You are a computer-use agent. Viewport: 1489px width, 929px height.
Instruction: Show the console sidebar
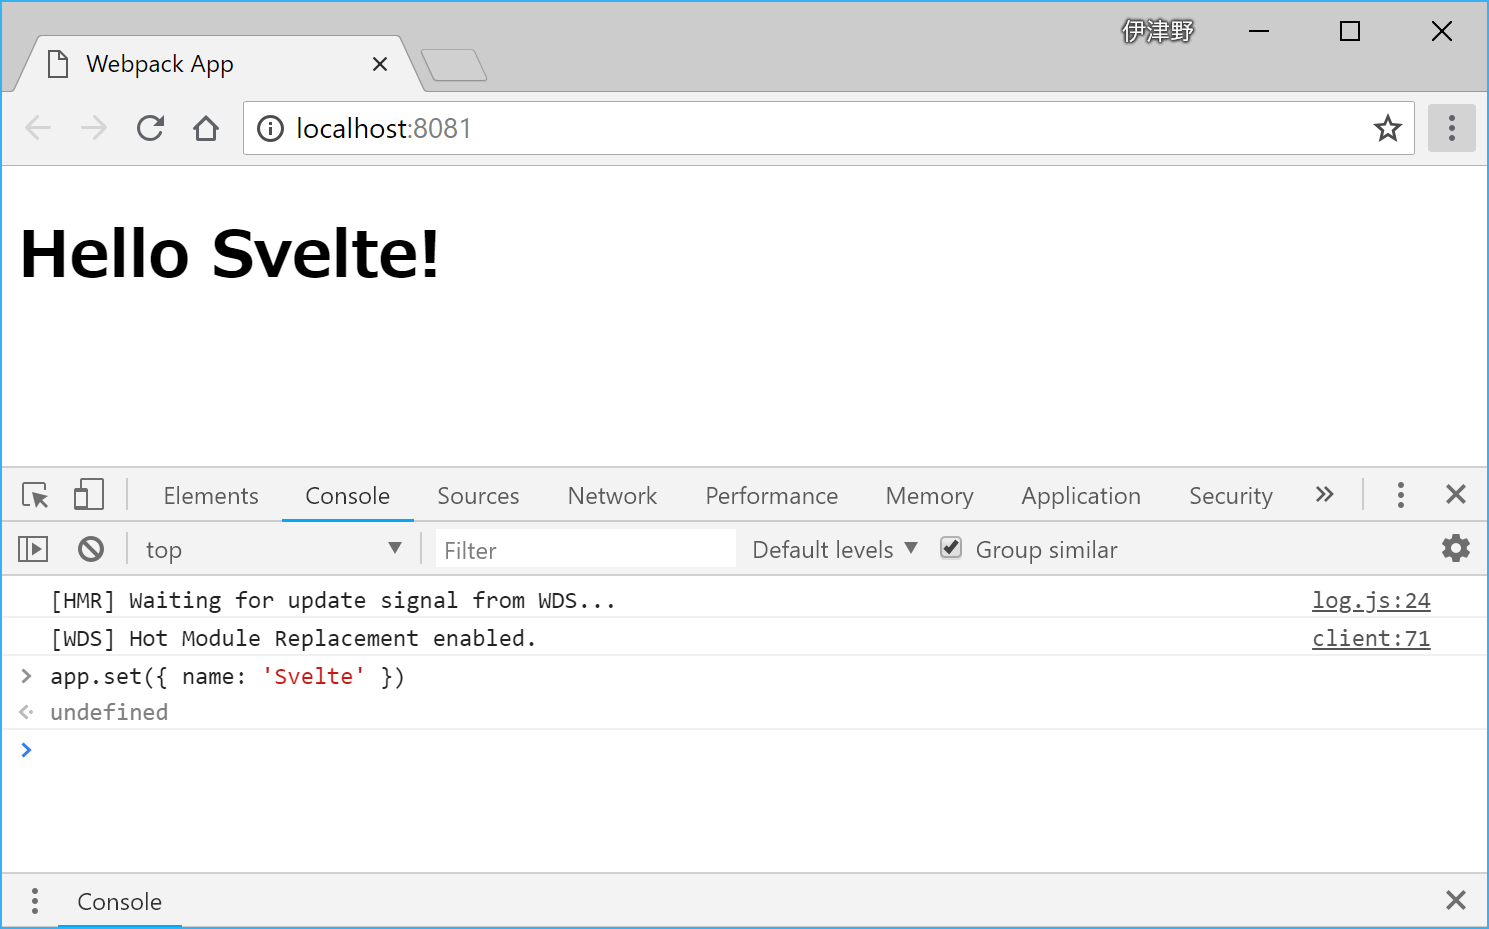tap(32, 548)
